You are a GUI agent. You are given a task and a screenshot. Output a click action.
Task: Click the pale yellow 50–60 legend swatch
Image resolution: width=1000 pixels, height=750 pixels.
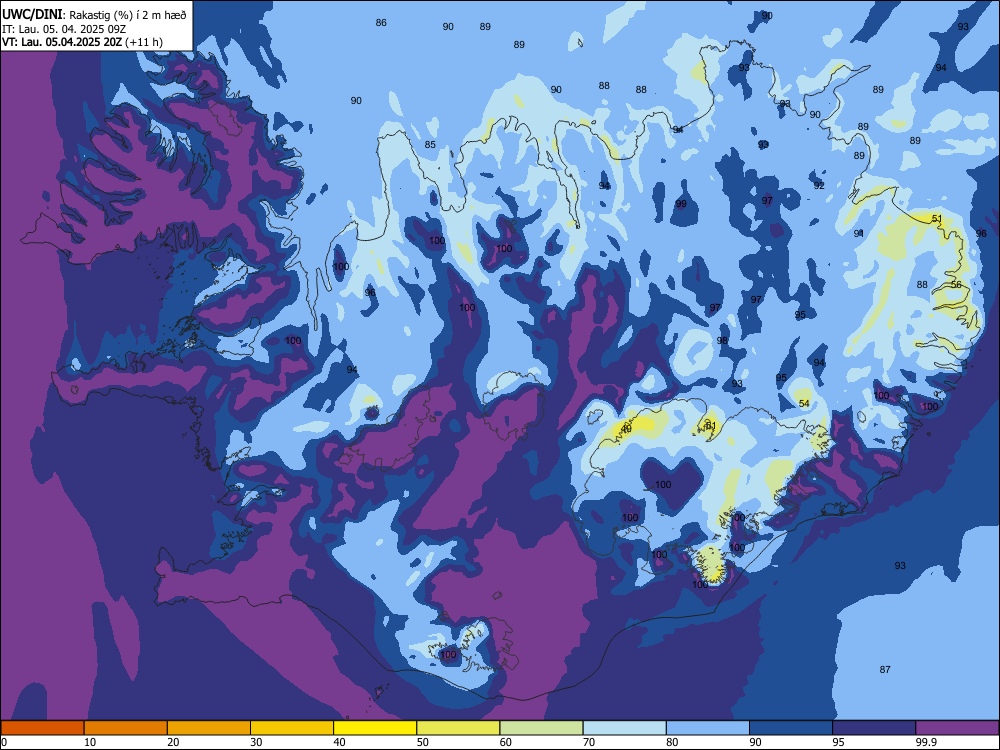click(458, 728)
